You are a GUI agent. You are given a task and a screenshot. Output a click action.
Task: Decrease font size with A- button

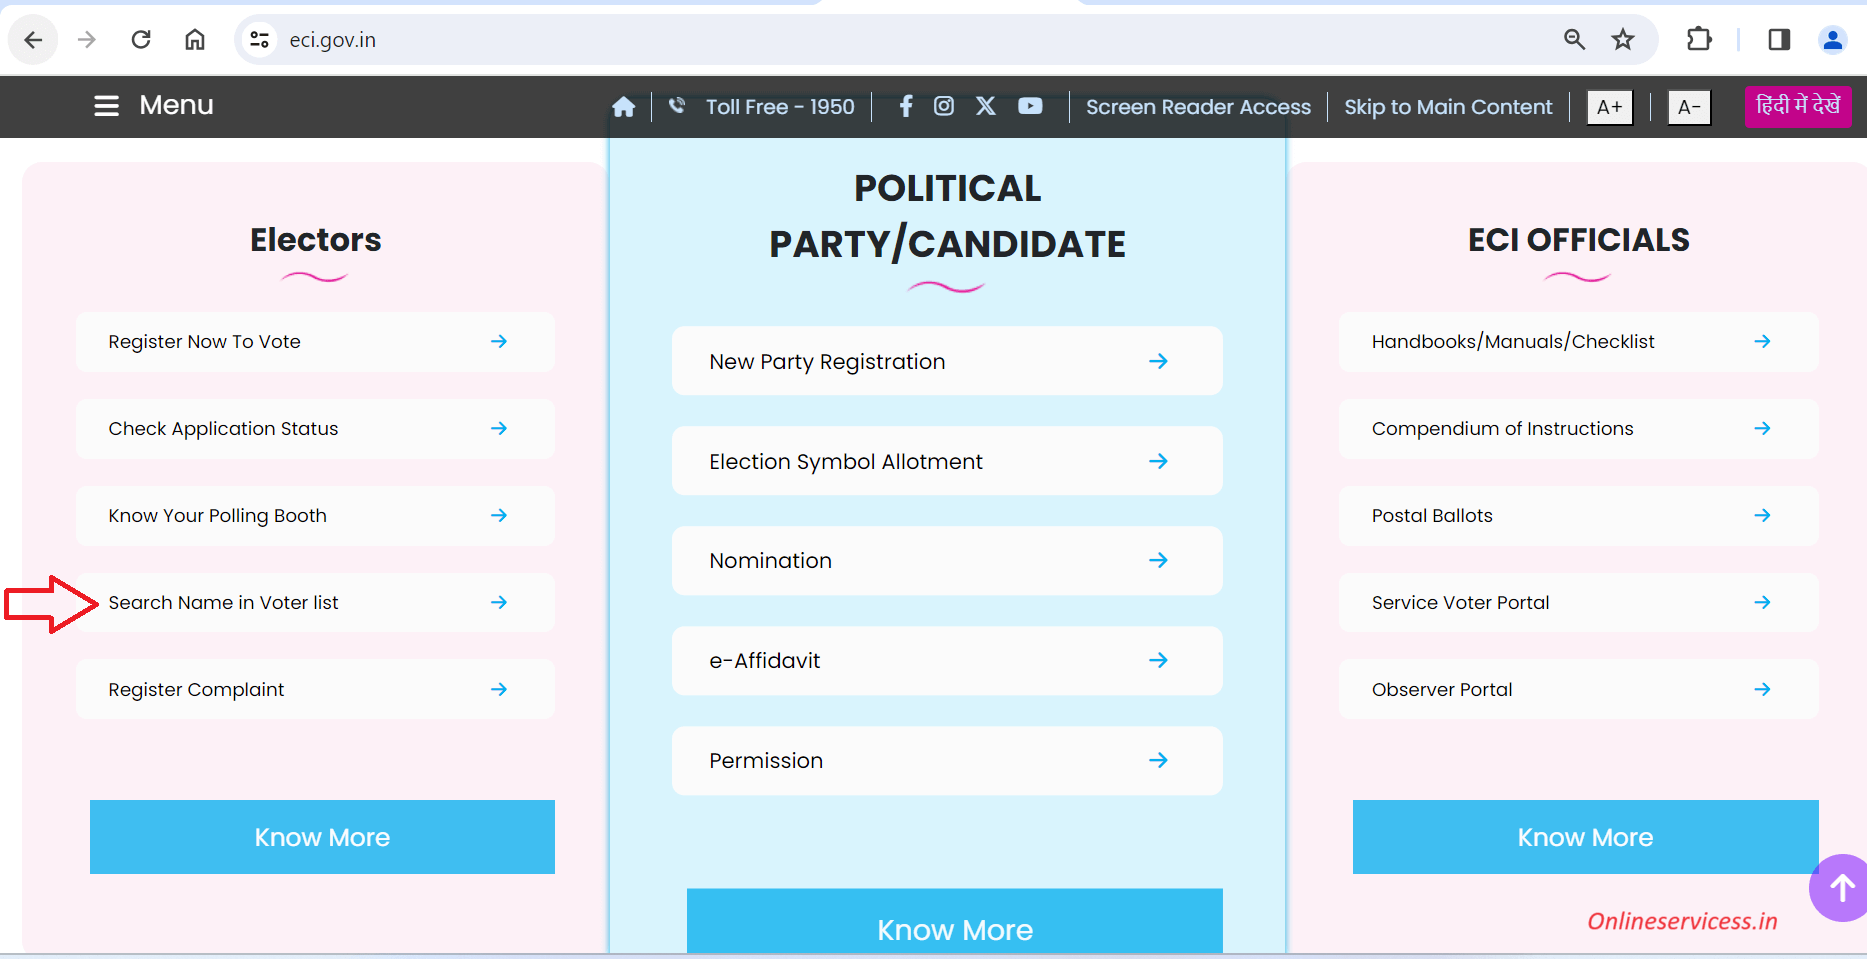click(x=1690, y=107)
